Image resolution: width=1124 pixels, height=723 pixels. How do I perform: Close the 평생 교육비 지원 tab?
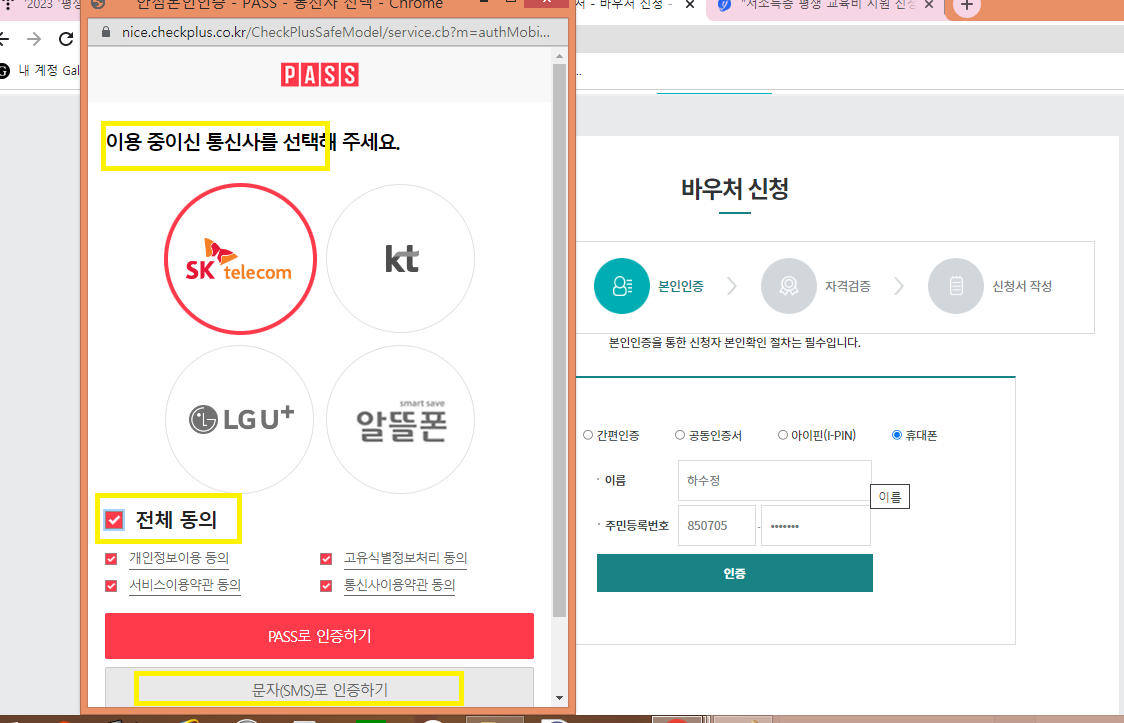coord(929,5)
